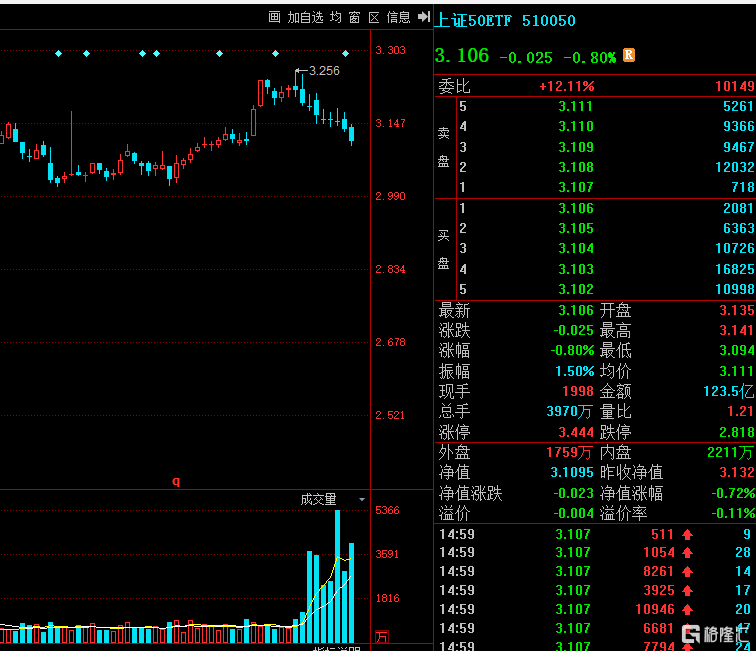This screenshot has width=756, height=651.
Task: Click the 振幅 amplitude value 1.50%
Action: (x=575, y=371)
